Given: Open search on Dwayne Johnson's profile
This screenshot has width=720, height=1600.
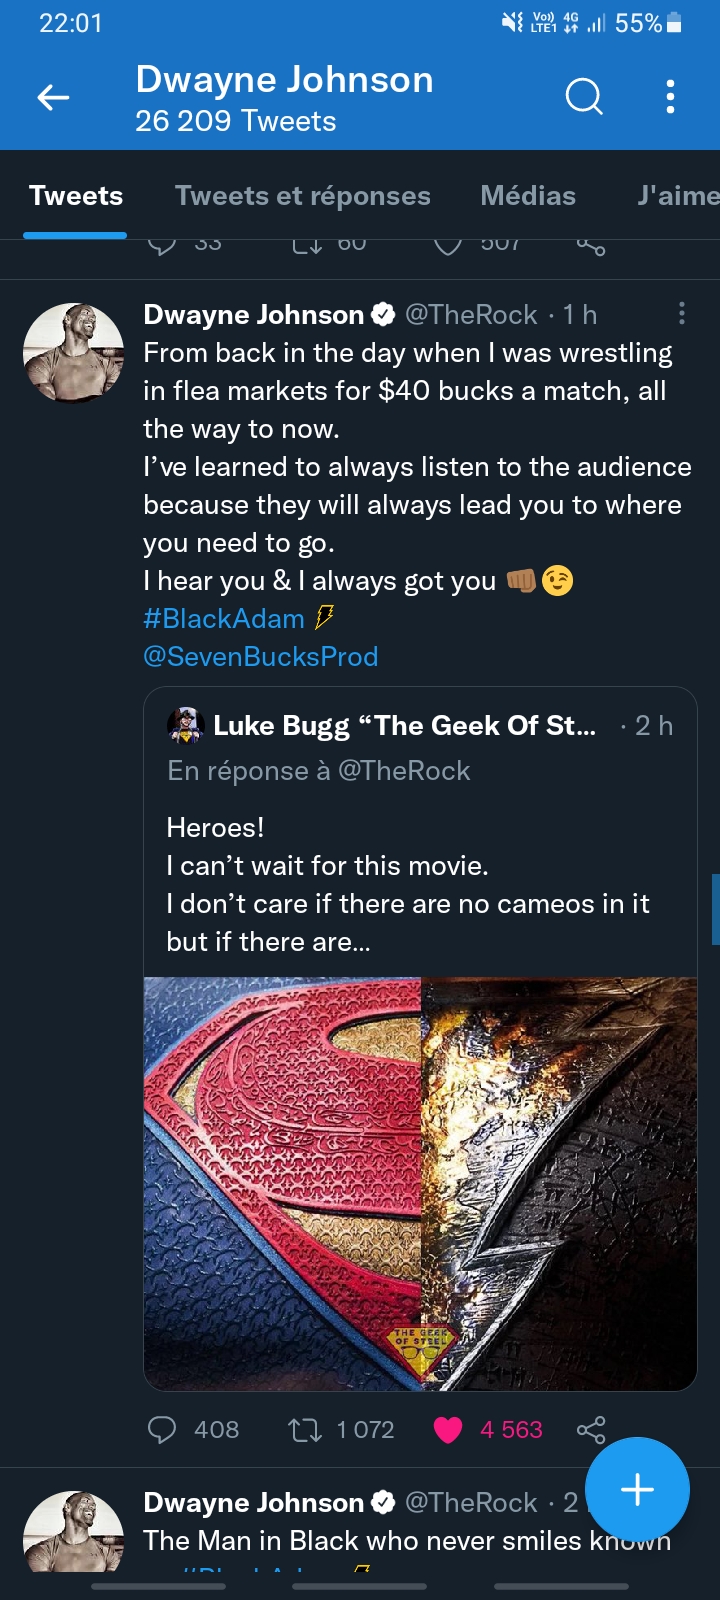Looking at the screenshot, I should click(x=584, y=97).
